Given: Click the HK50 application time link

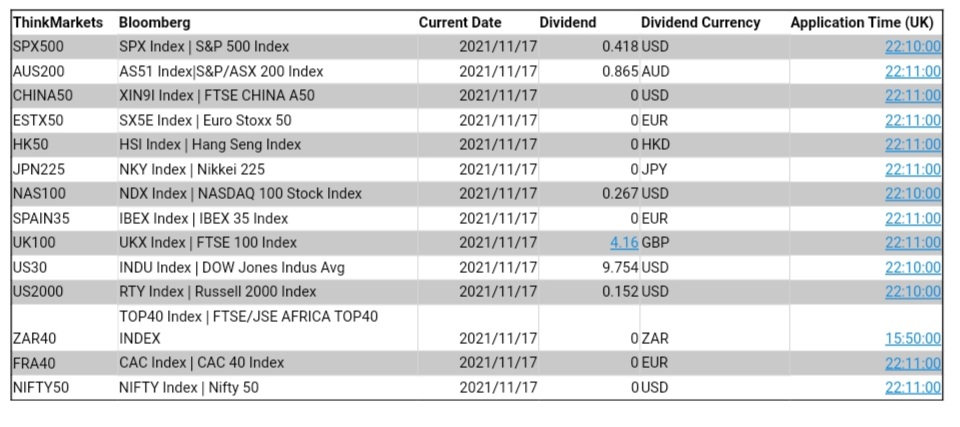Looking at the screenshot, I should pyautogui.click(x=912, y=145).
